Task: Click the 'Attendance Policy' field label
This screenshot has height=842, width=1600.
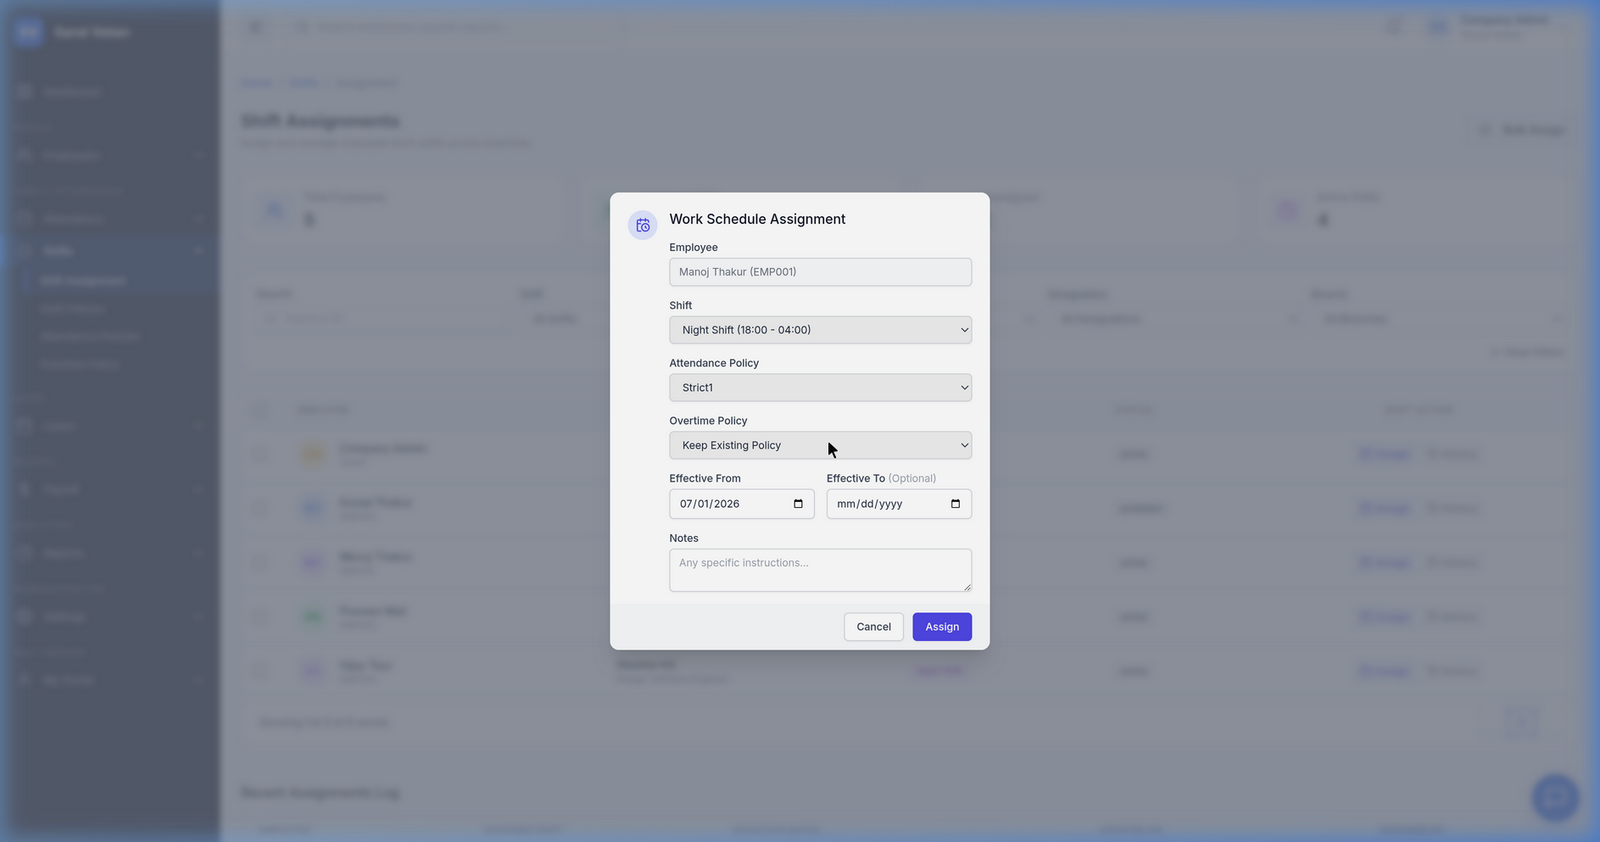Action: (x=714, y=363)
